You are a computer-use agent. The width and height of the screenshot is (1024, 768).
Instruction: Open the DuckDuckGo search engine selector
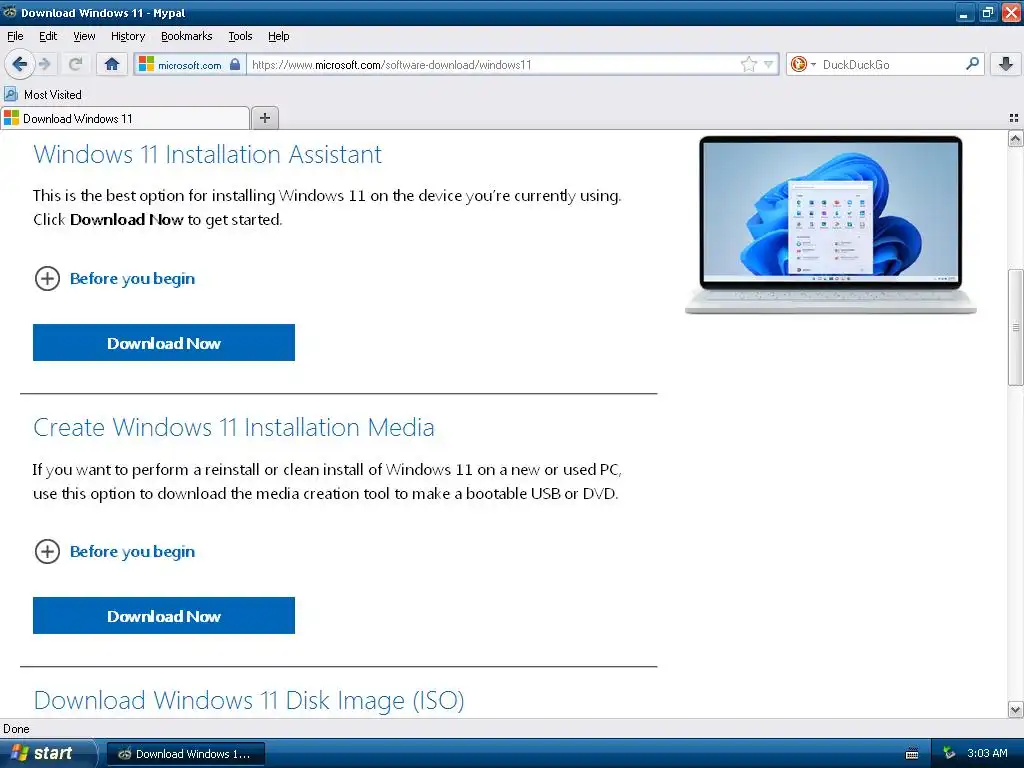pyautogui.click(x=803, y=64)
